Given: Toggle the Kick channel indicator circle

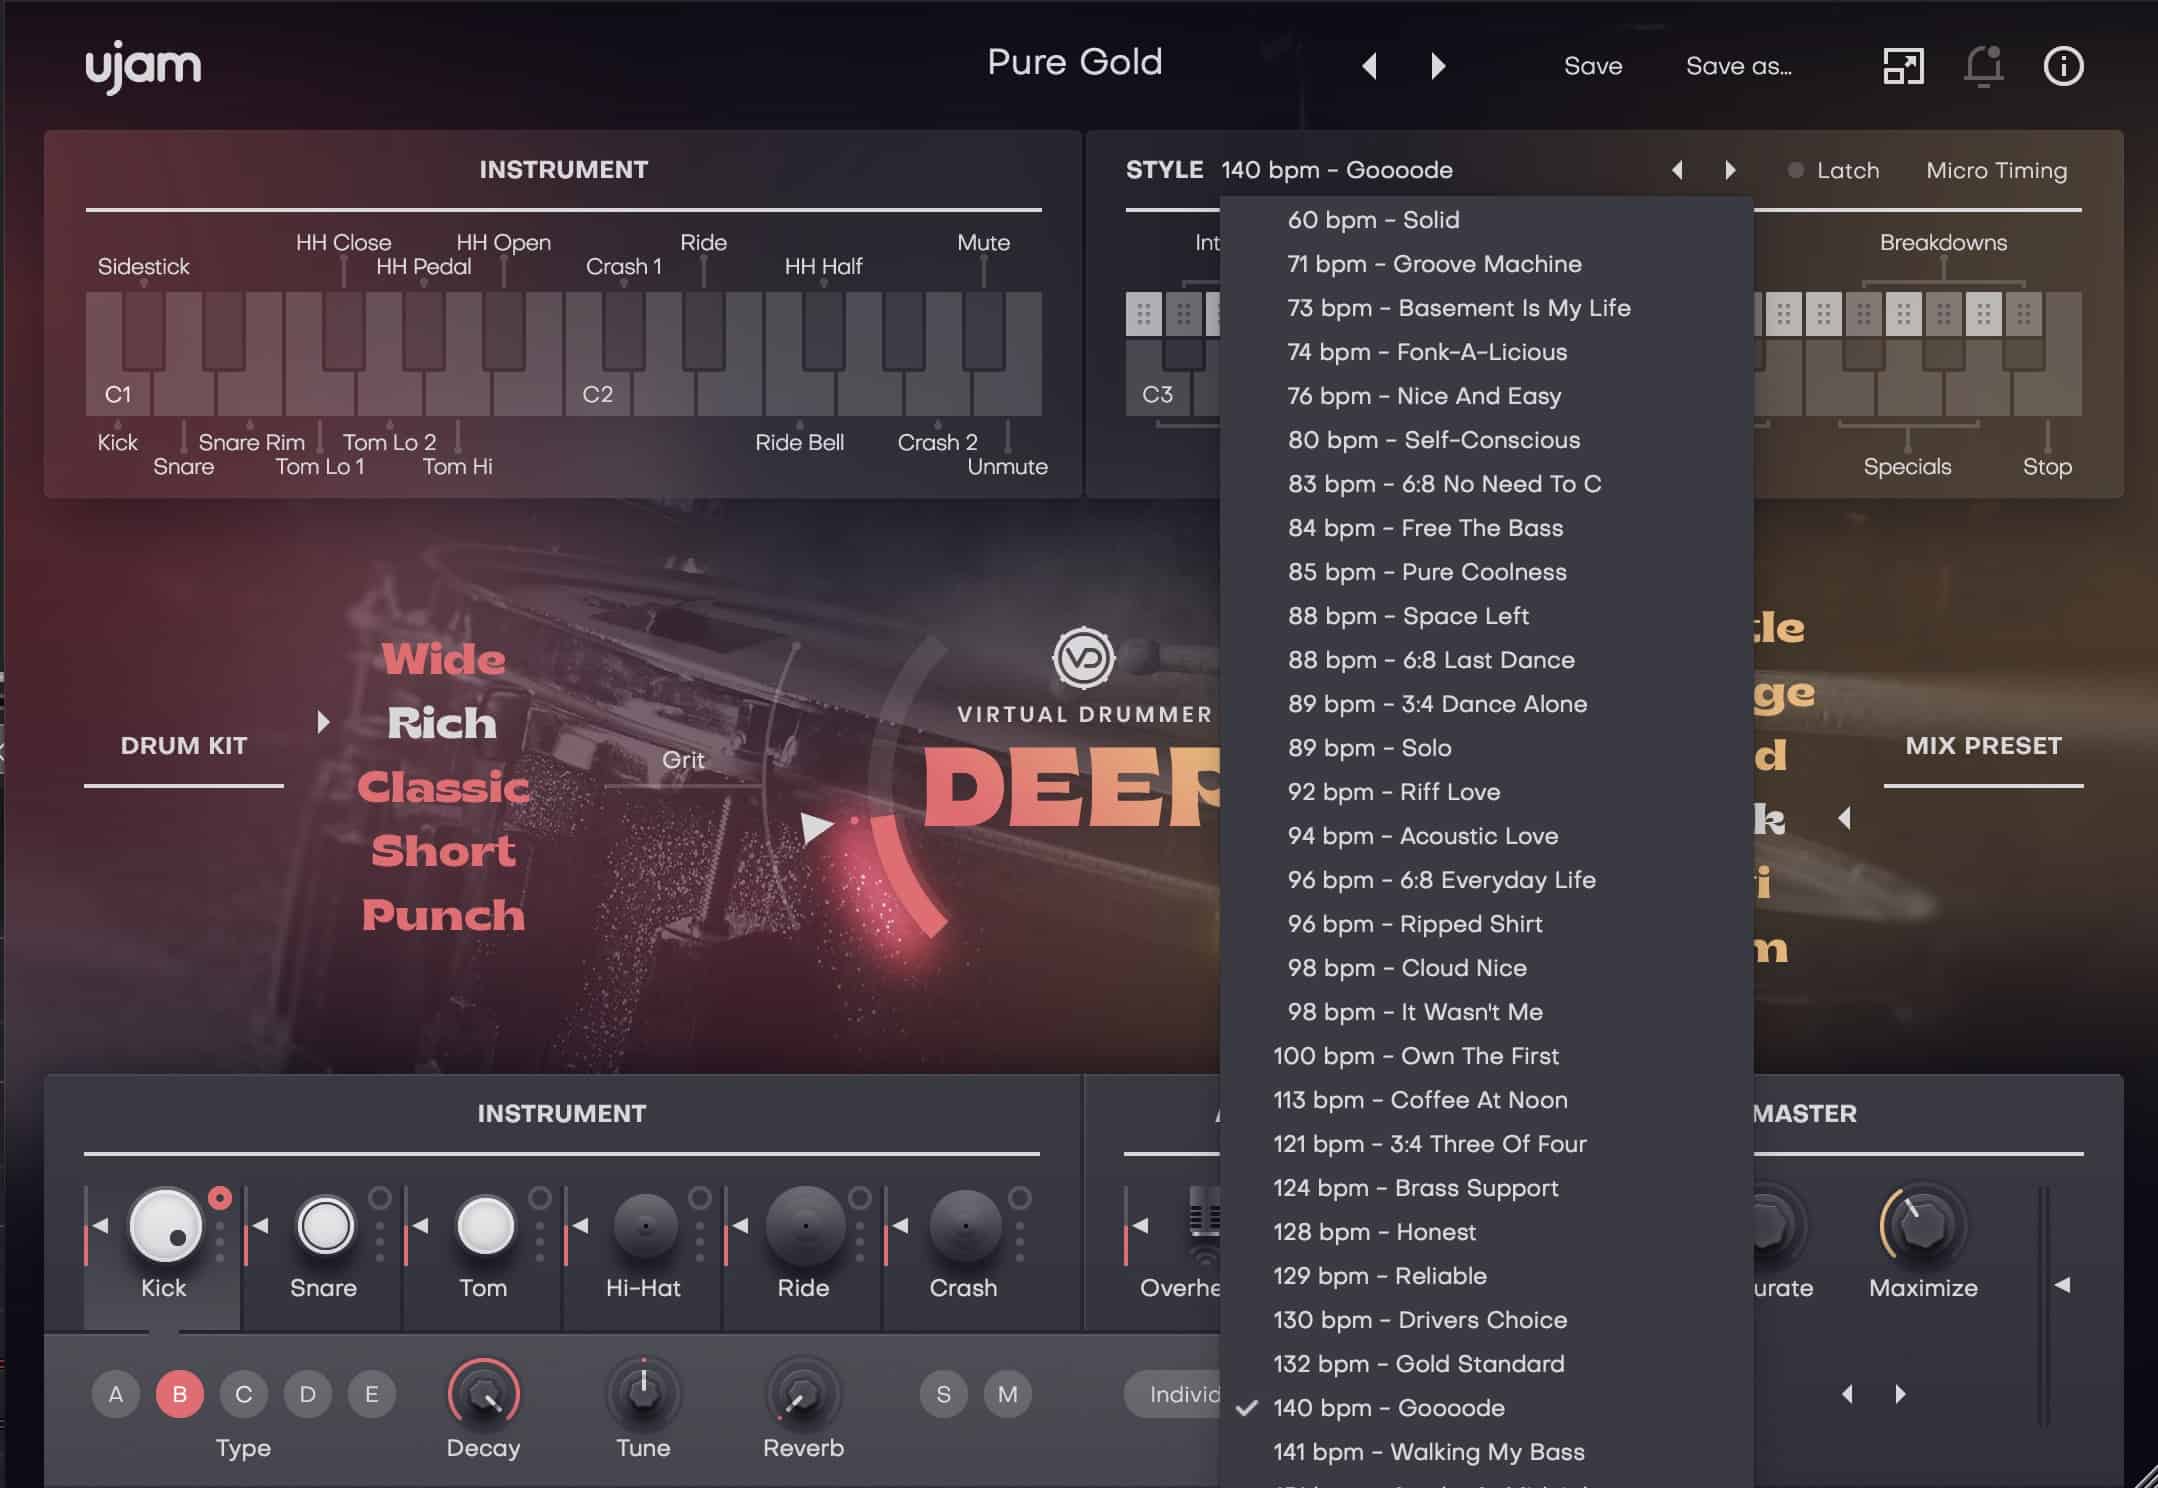Looking at the screenshot, I should pyautogui.click(x=220, y=1197).
